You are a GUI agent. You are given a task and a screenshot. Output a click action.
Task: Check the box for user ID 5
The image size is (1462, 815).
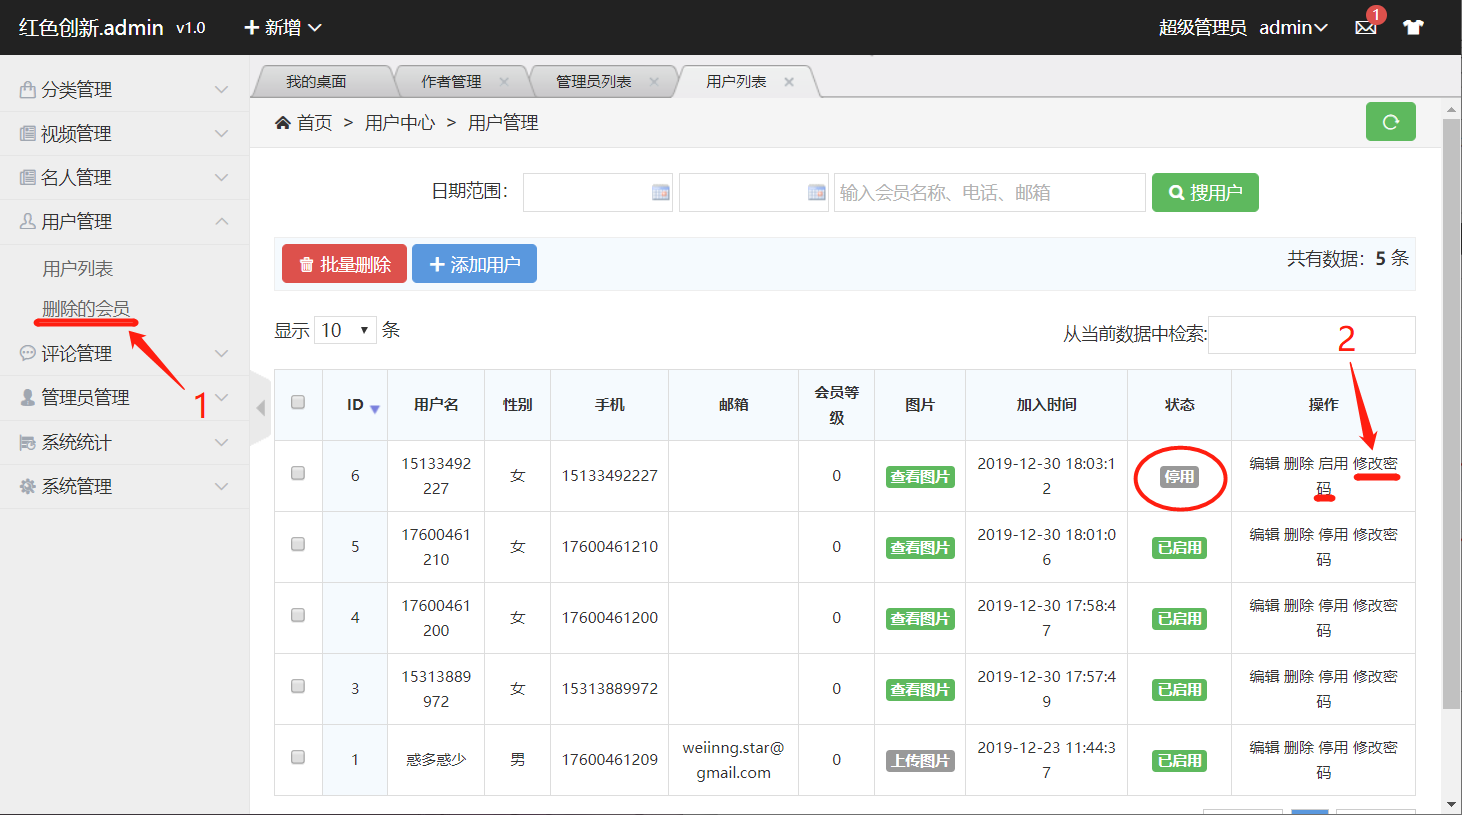click(298, 544)
